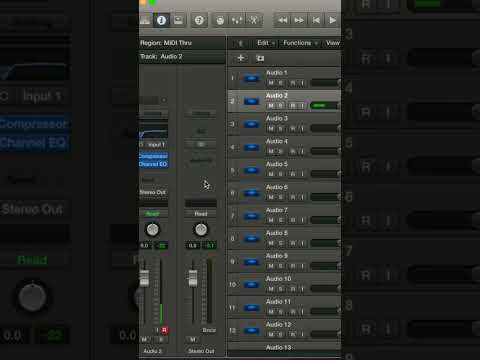Click the Fast Forward transport button
Viewport: 480px width, 360px height.
tap(299, 21)
